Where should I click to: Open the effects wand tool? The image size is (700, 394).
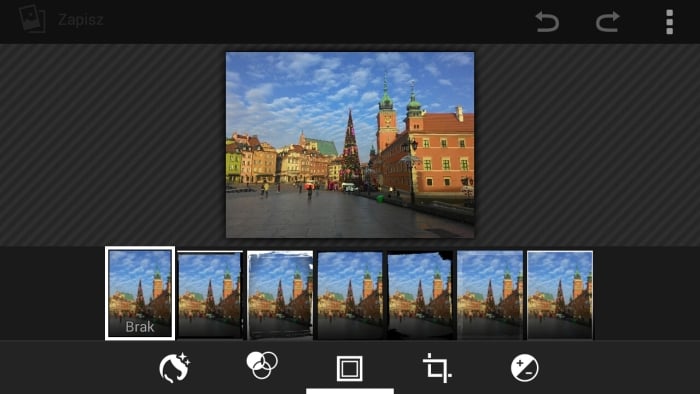coord(175,368)
